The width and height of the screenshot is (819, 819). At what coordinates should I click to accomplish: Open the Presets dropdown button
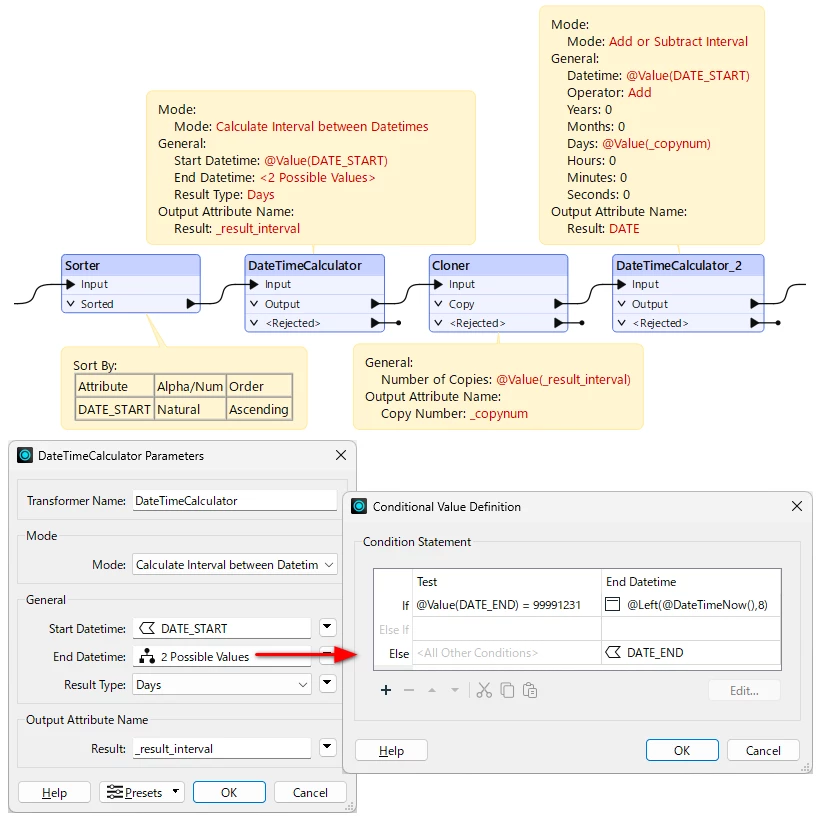(142, 792)
